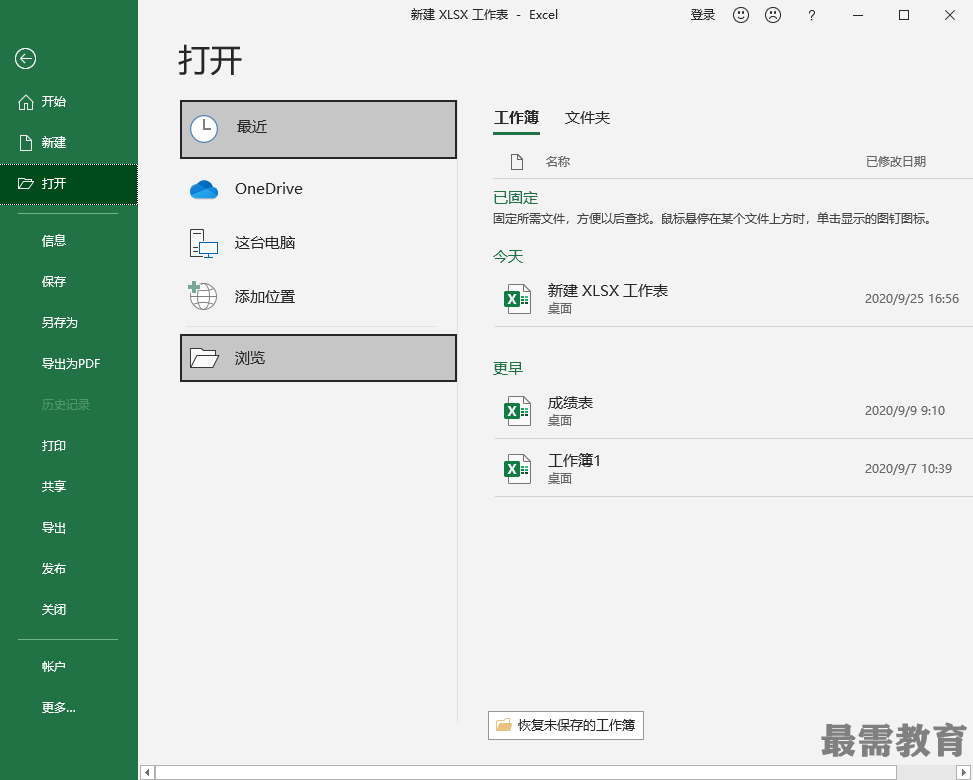Click the date 2020/9/7 10:39
Image resolution: width=973 pixels, height=780 pixels.
point(908,469)
